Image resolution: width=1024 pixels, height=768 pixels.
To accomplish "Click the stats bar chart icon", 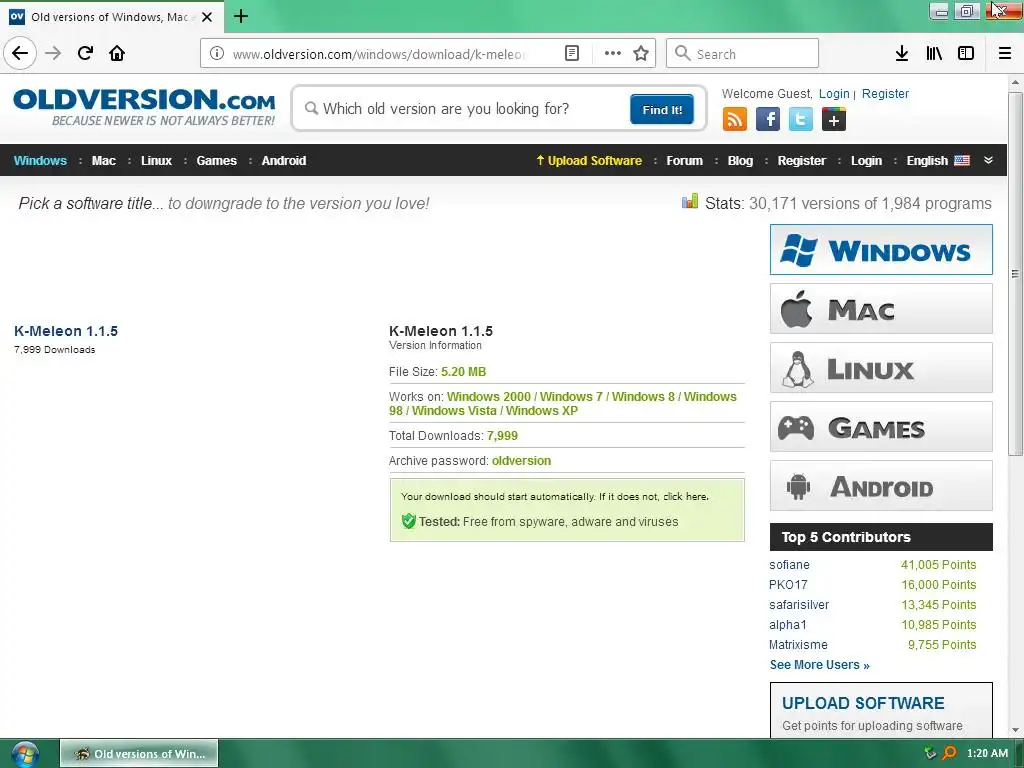I will tap(690, 202).
